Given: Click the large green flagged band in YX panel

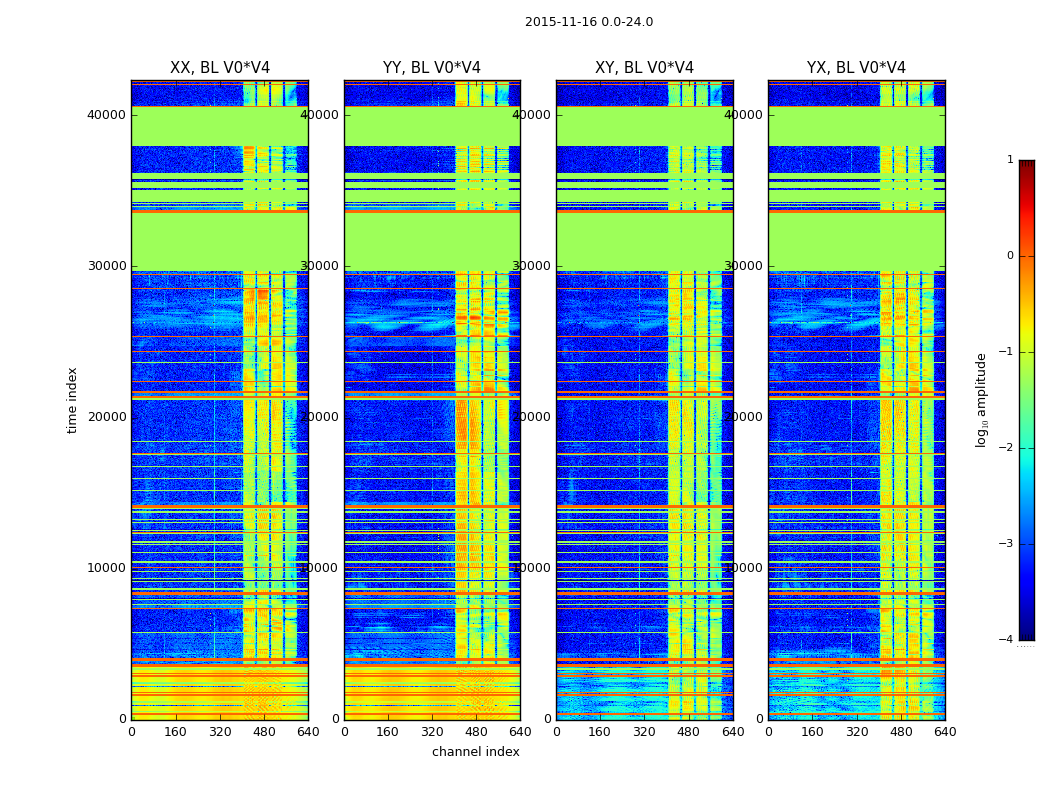Looking at the screenshot, I should [856, 241].
